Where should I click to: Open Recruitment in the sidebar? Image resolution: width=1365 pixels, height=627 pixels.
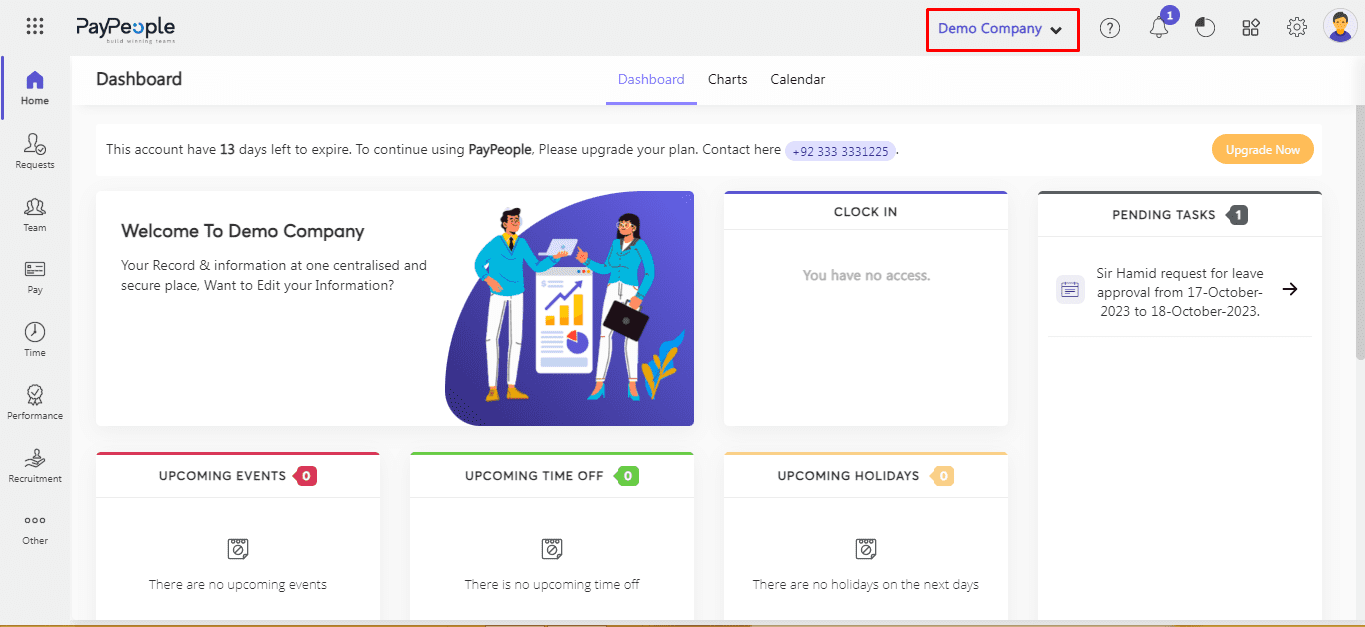(x=35, y=465)
